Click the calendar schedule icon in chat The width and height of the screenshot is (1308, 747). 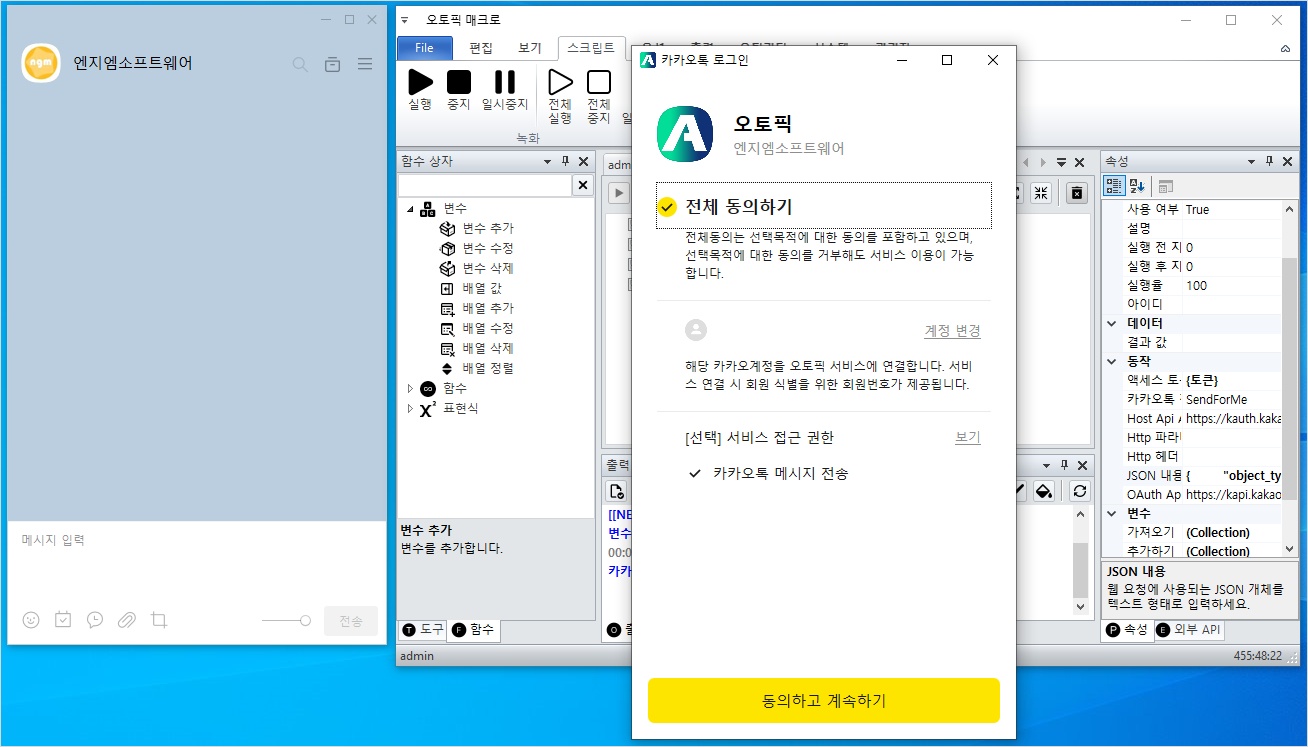(63, 620)
